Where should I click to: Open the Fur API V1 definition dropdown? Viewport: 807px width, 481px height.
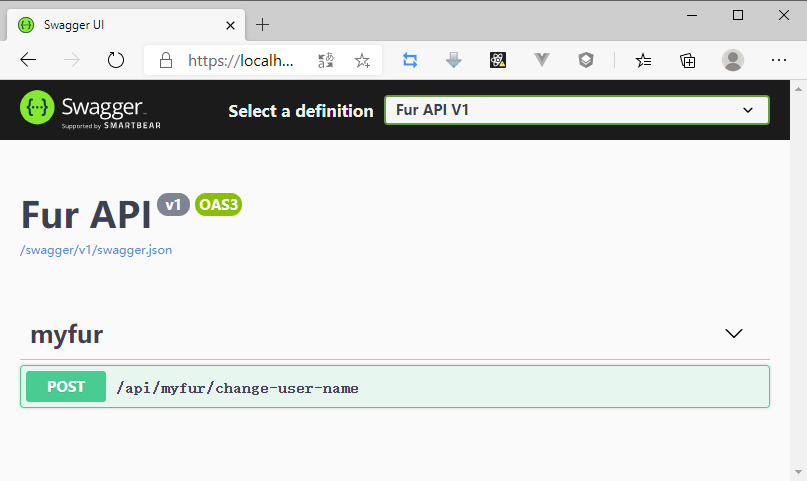pyautogui.click(x=576, y=110)
